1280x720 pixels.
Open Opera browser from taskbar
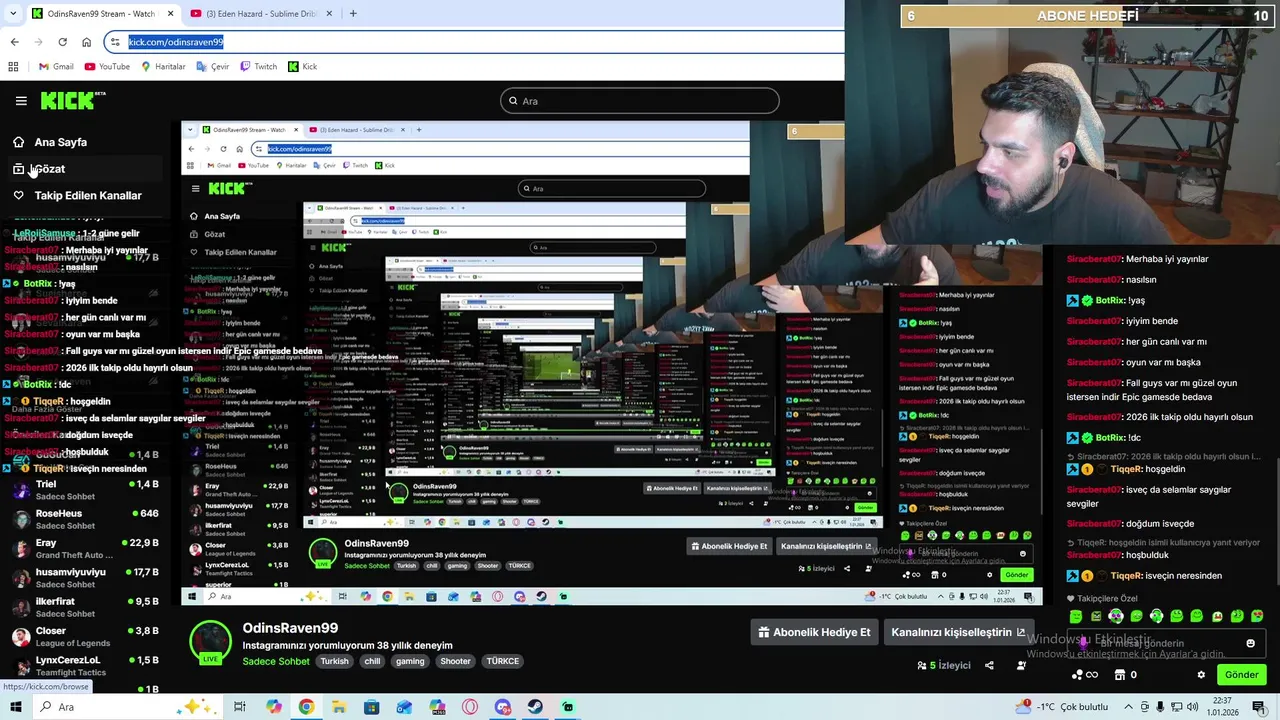470,707
